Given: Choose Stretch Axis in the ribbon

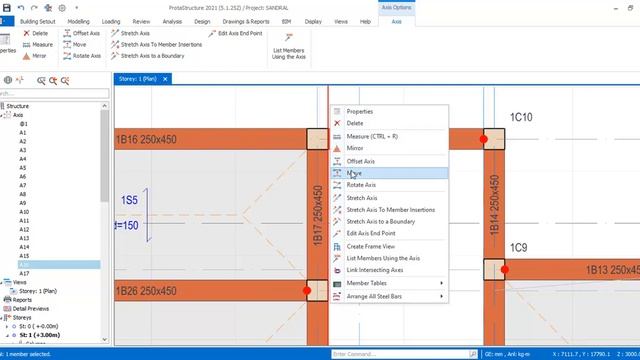Looking at the screenshot, I should tap(130, 33).
